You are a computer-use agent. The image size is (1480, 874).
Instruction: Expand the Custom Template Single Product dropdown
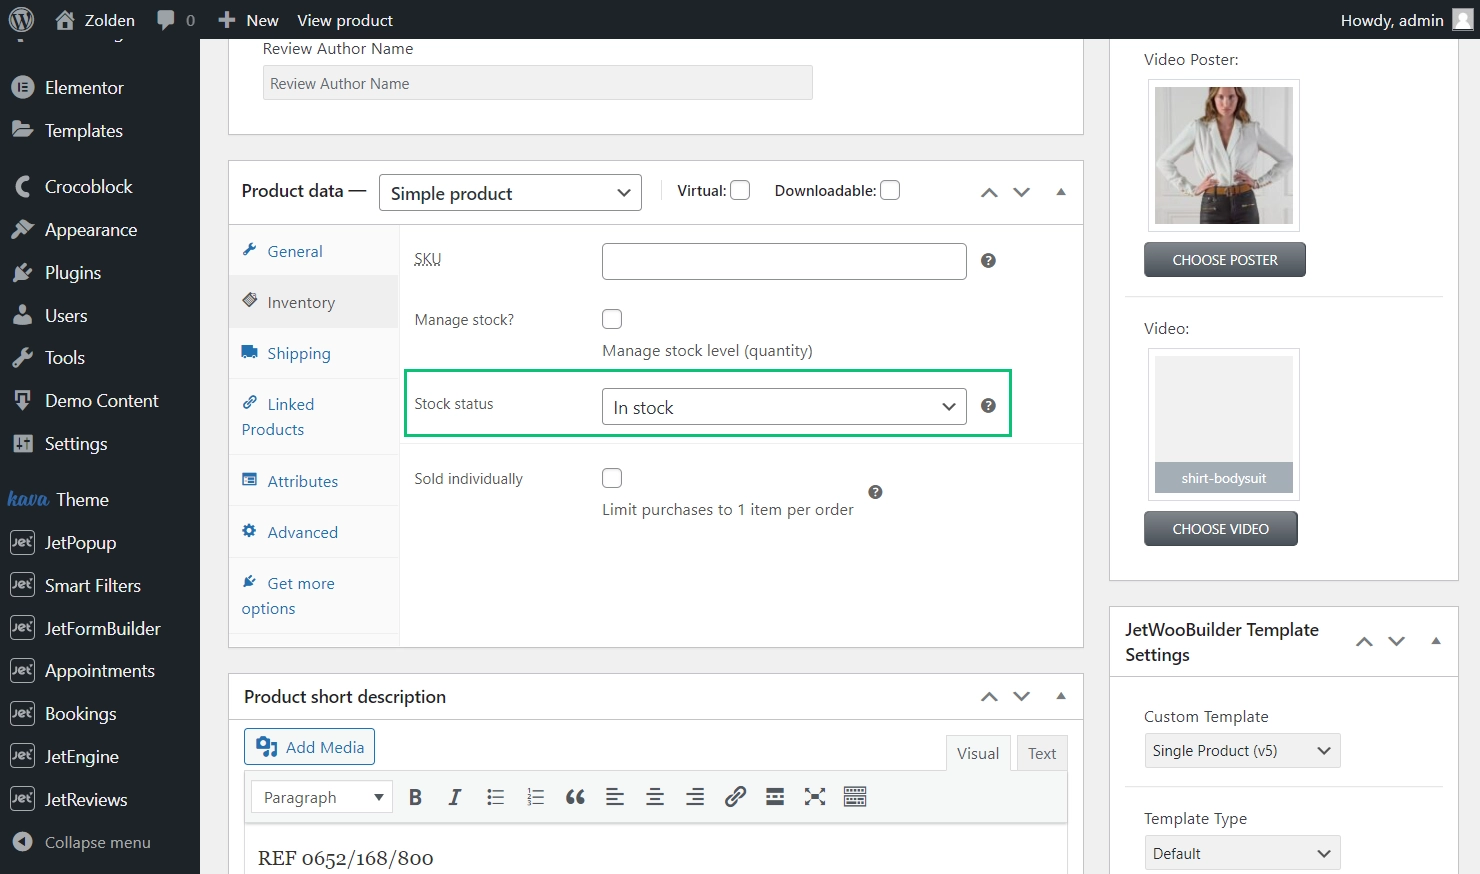(1242, 751)
